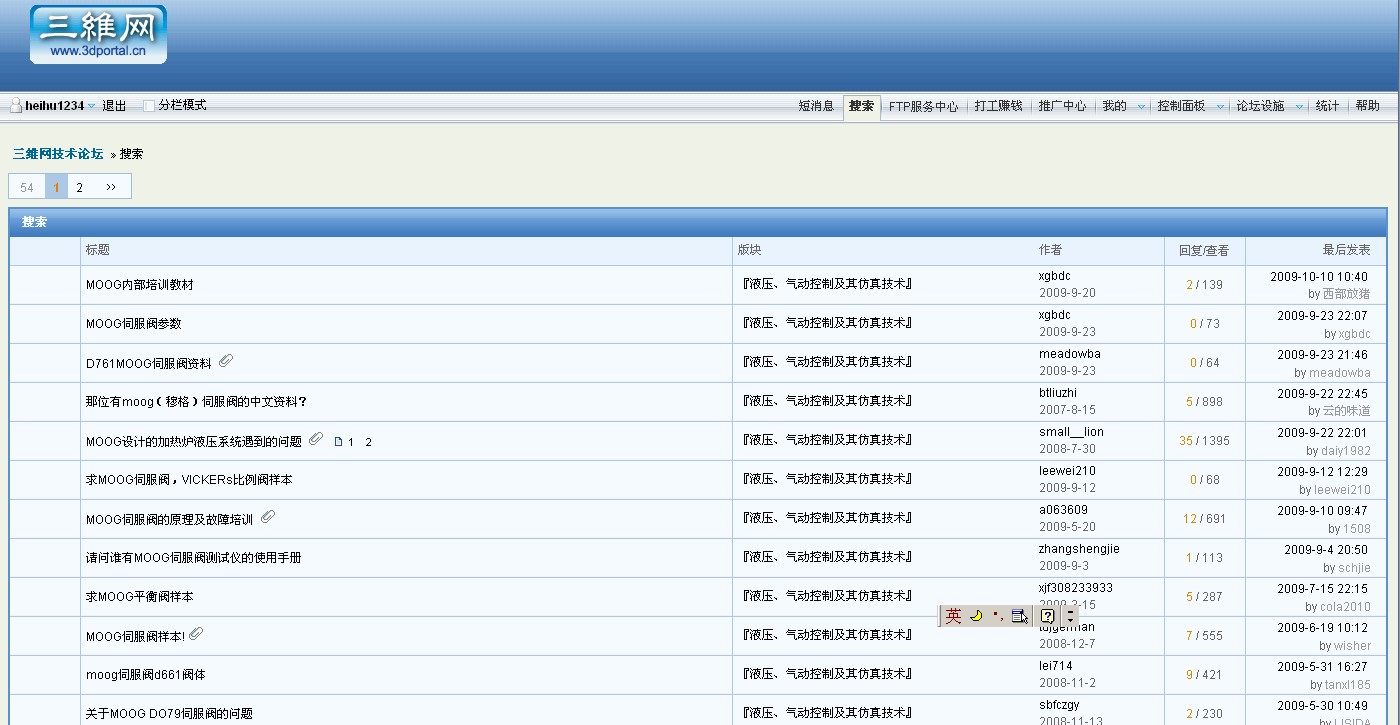Toggle half/full-width moon icon on IME bar
The height and width of the screenshot is (725, 1400).
click(x=976, y=616)
